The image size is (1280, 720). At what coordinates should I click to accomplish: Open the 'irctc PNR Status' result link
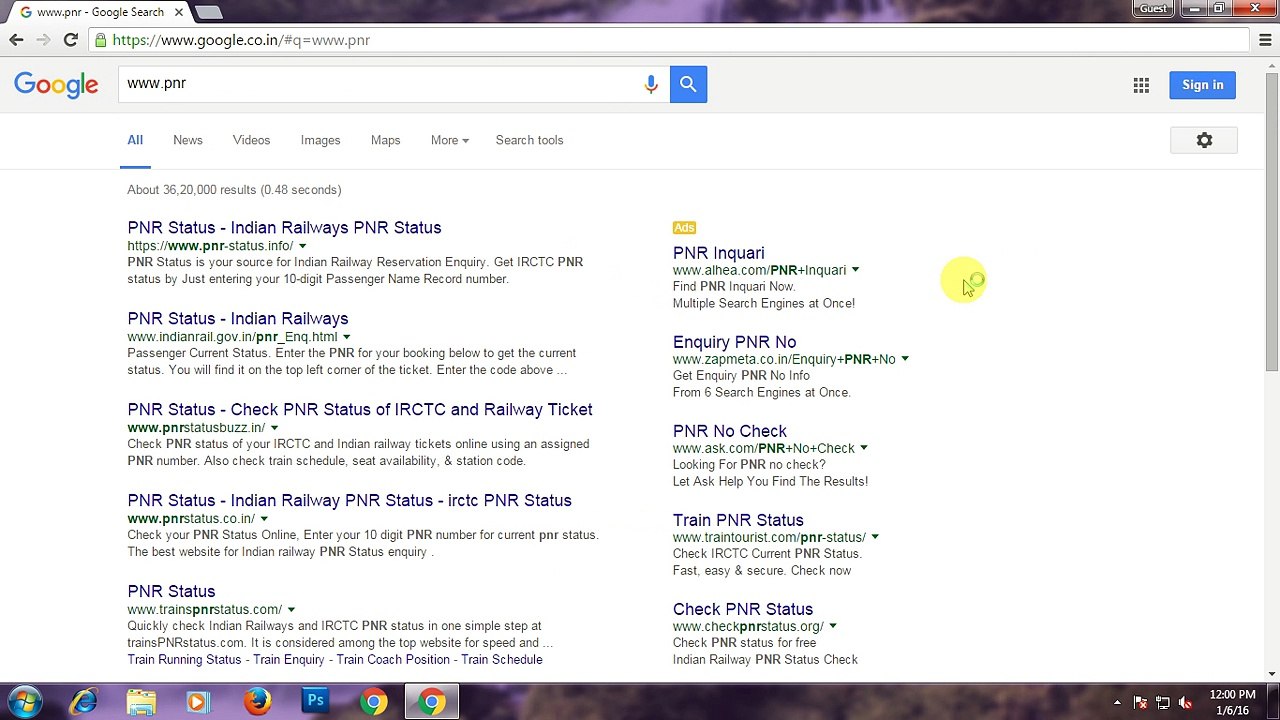[350, 501]
